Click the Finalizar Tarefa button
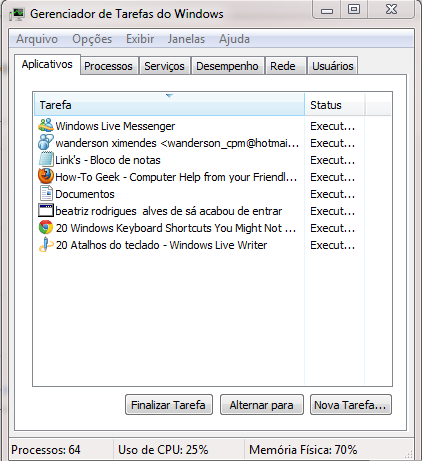The image size is (422, 461). [x=169, y=405]
